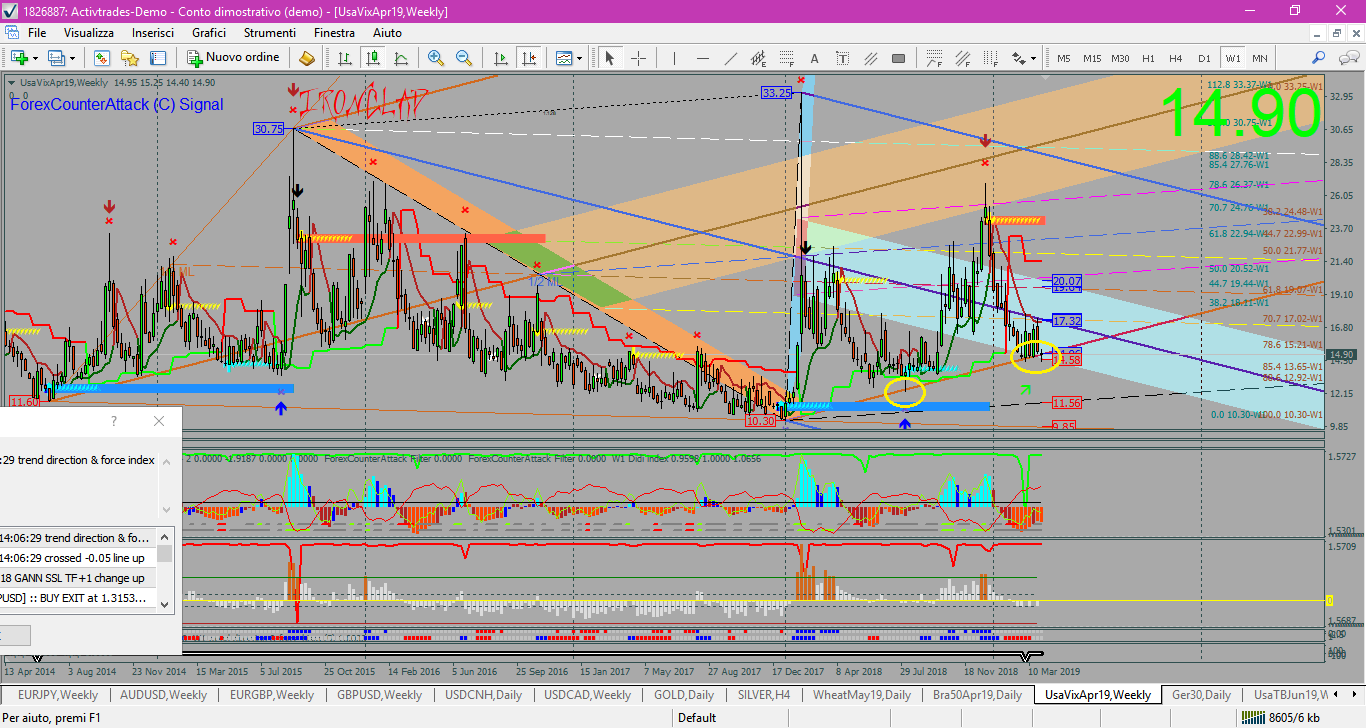Switch timeframe to H4
This screenshot has width=1366, height=728.
pos(1176,58)
